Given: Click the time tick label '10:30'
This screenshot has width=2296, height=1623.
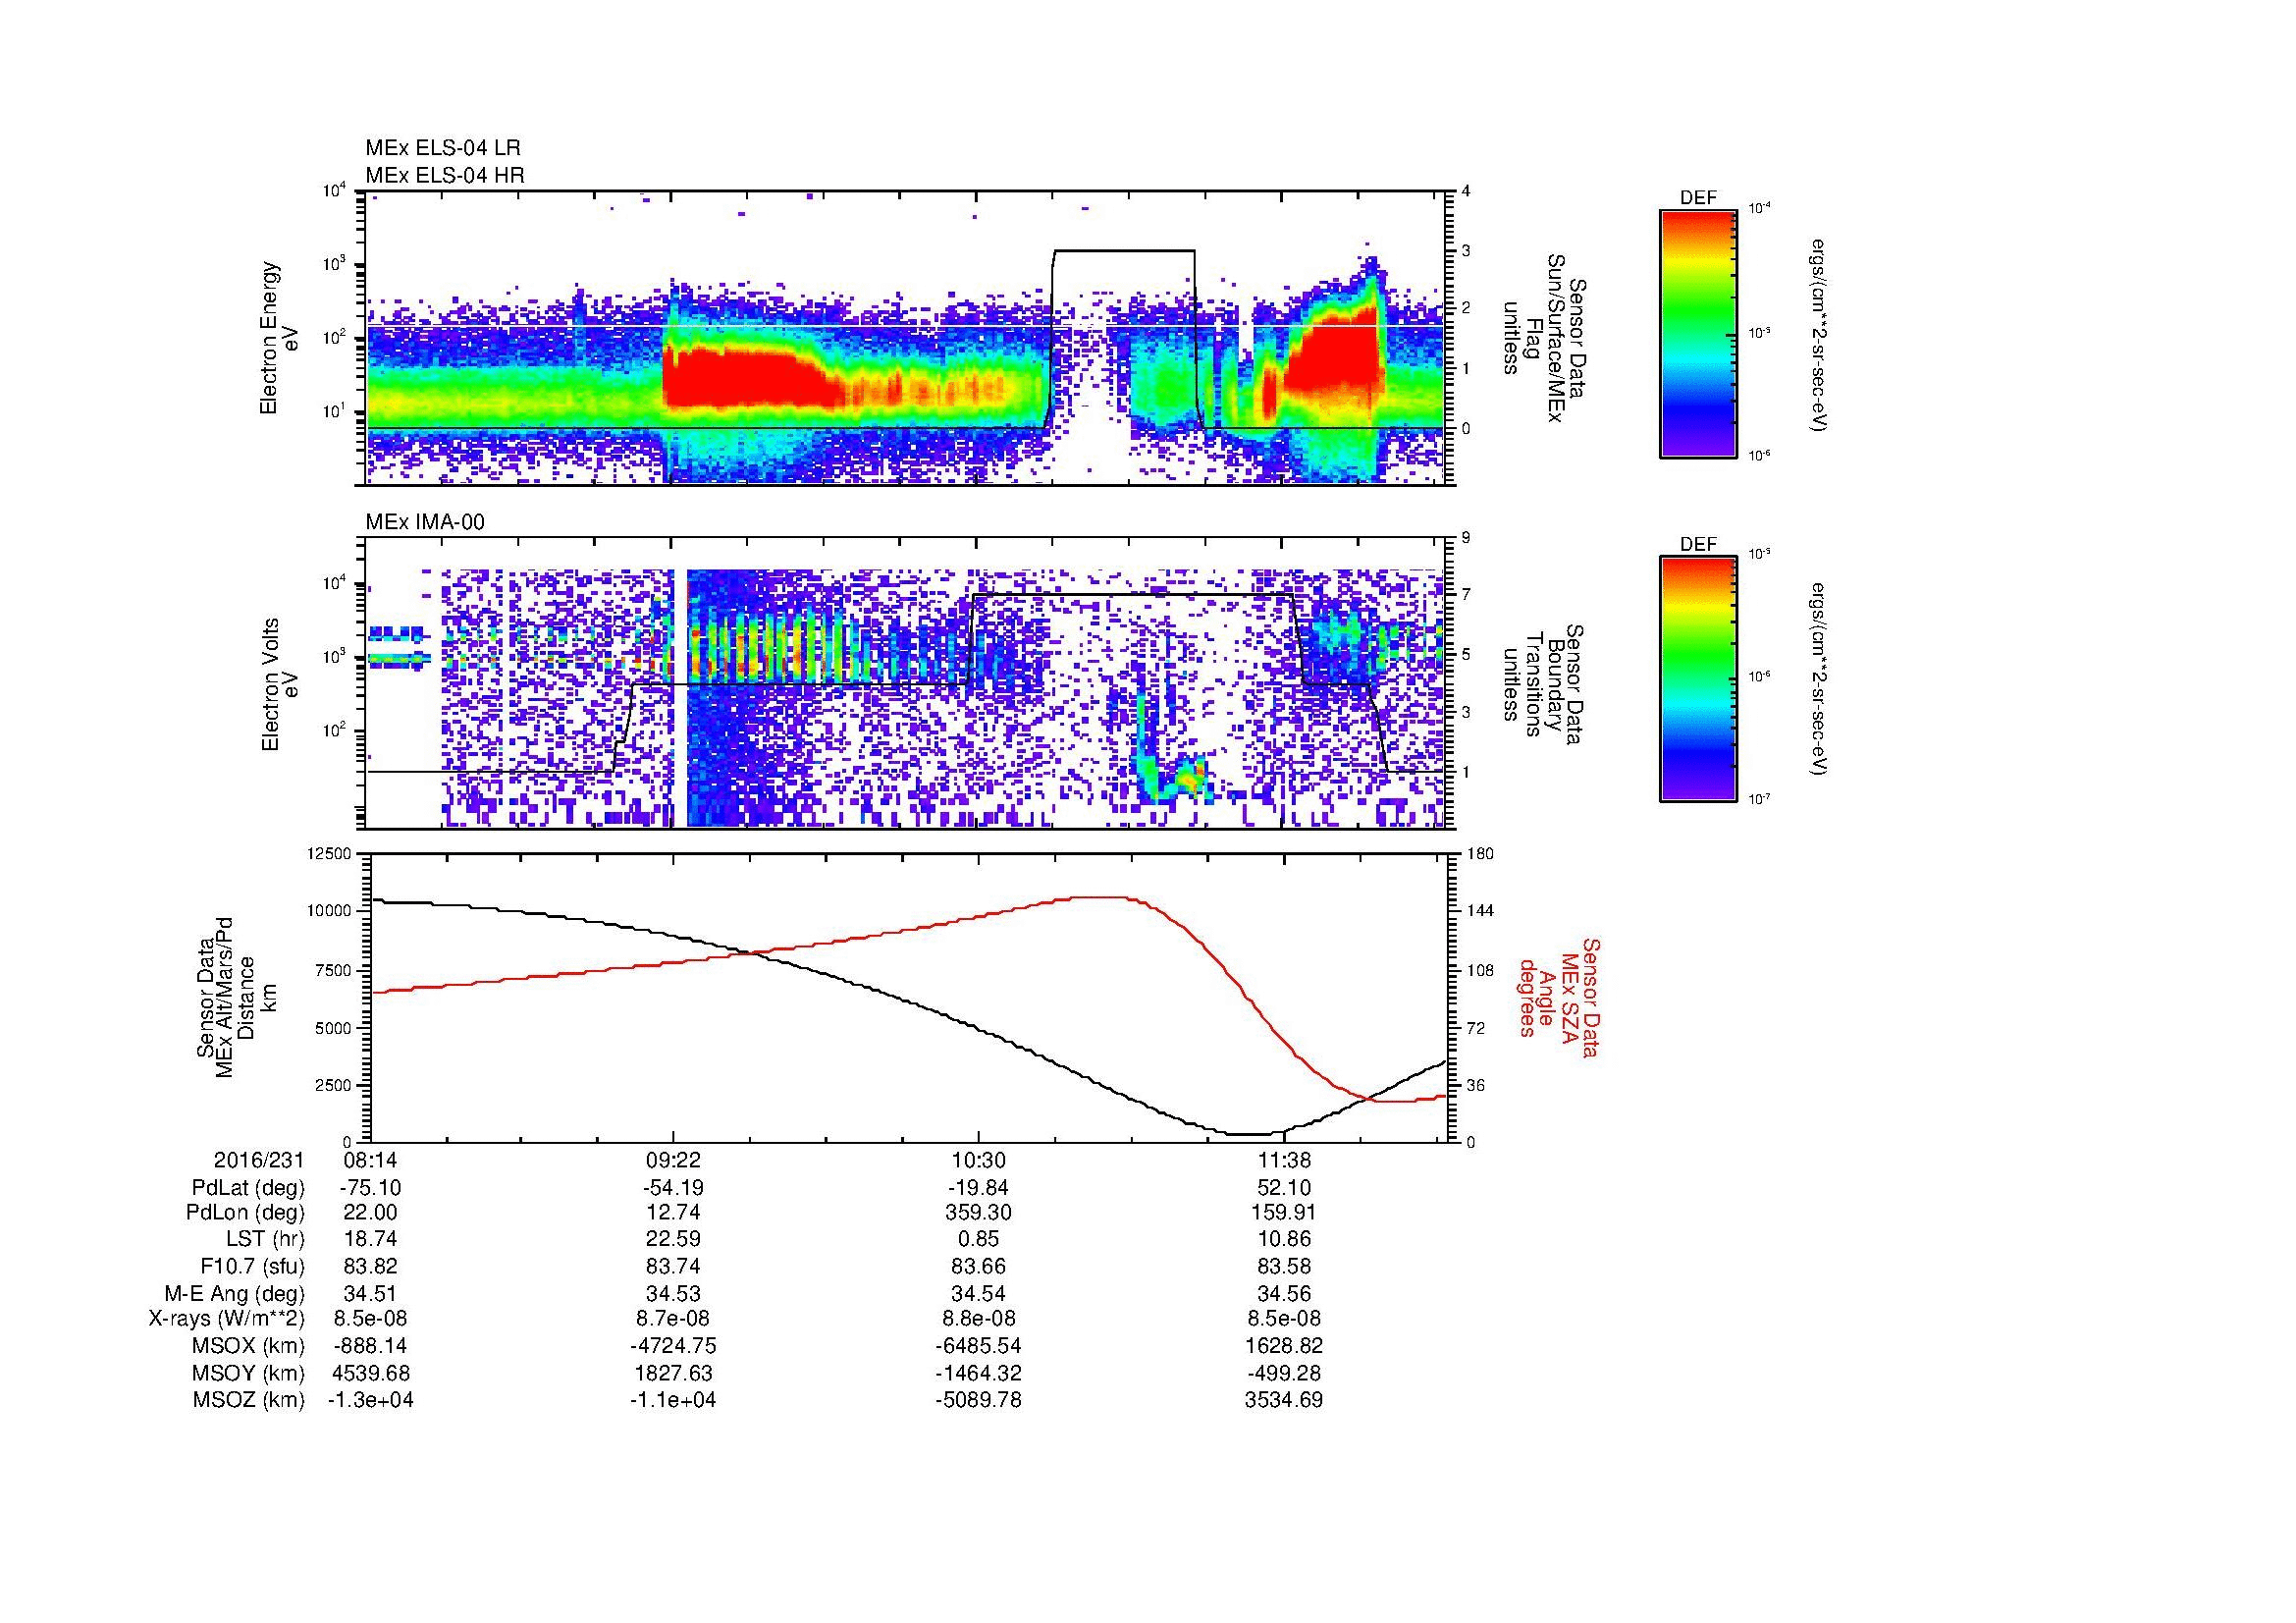Looking at the screenshot, I should pyautogui.click(x=978, y=1160).
